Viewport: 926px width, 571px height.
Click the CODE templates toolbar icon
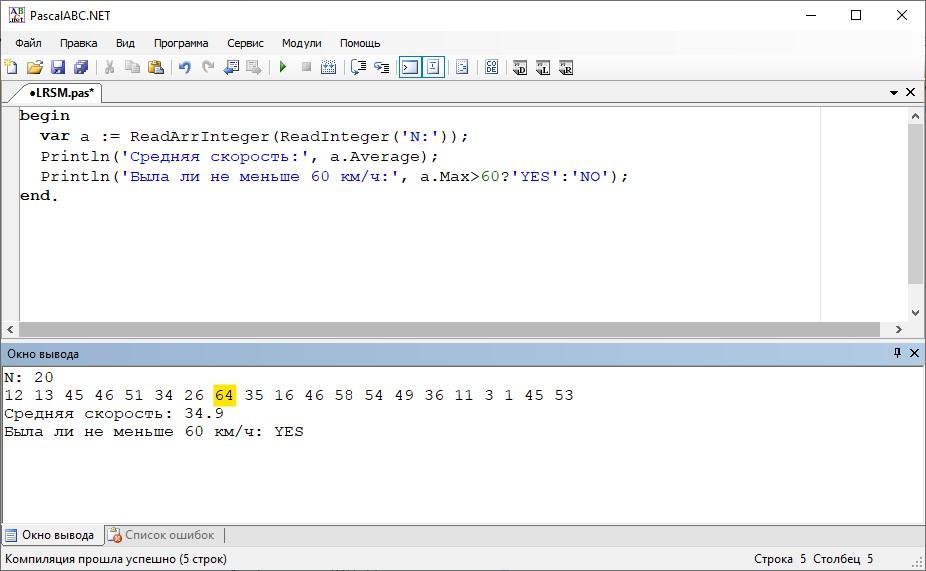pos(491,67)
